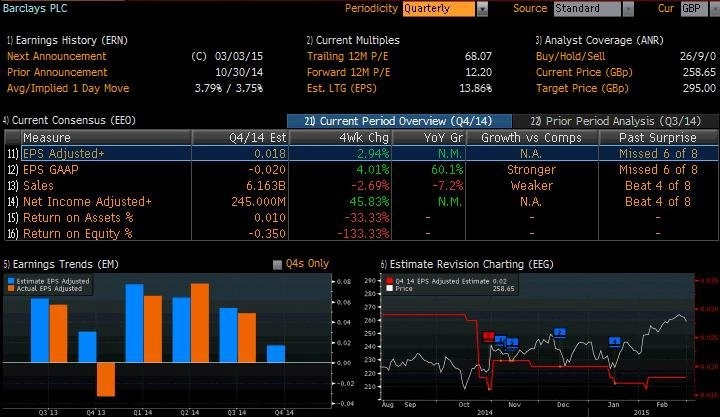The height and width of the screenshot is (417, 720).
Task: Open Current Multiples section link
Action: pos(353,40)
